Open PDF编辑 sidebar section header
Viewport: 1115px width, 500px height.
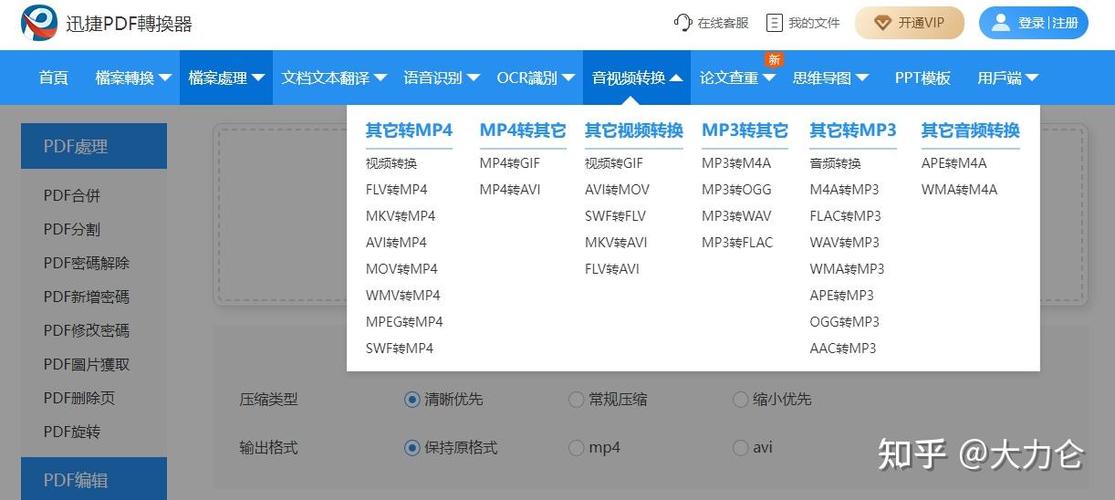[94, 479]
